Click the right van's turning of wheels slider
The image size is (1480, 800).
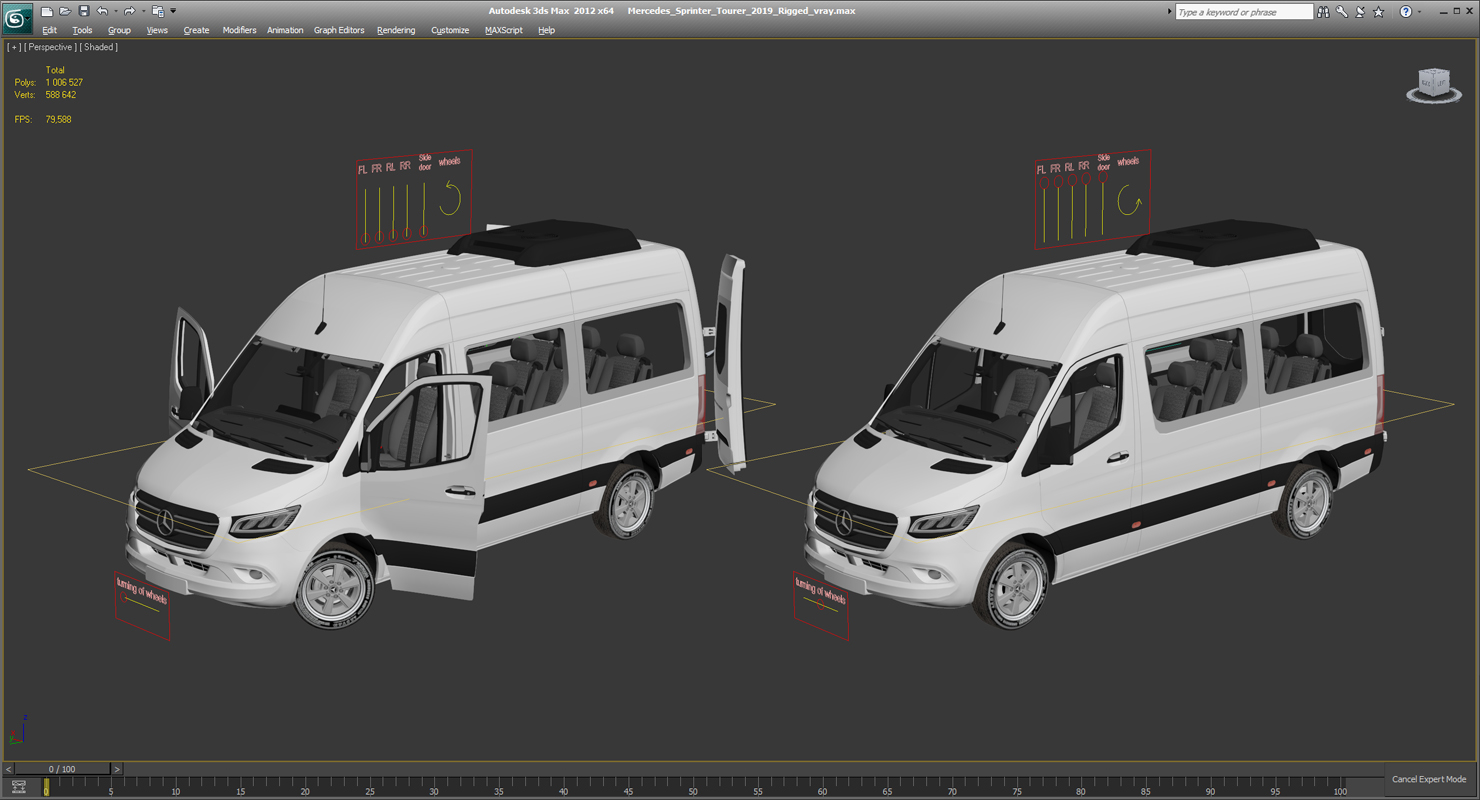(820, 604)
